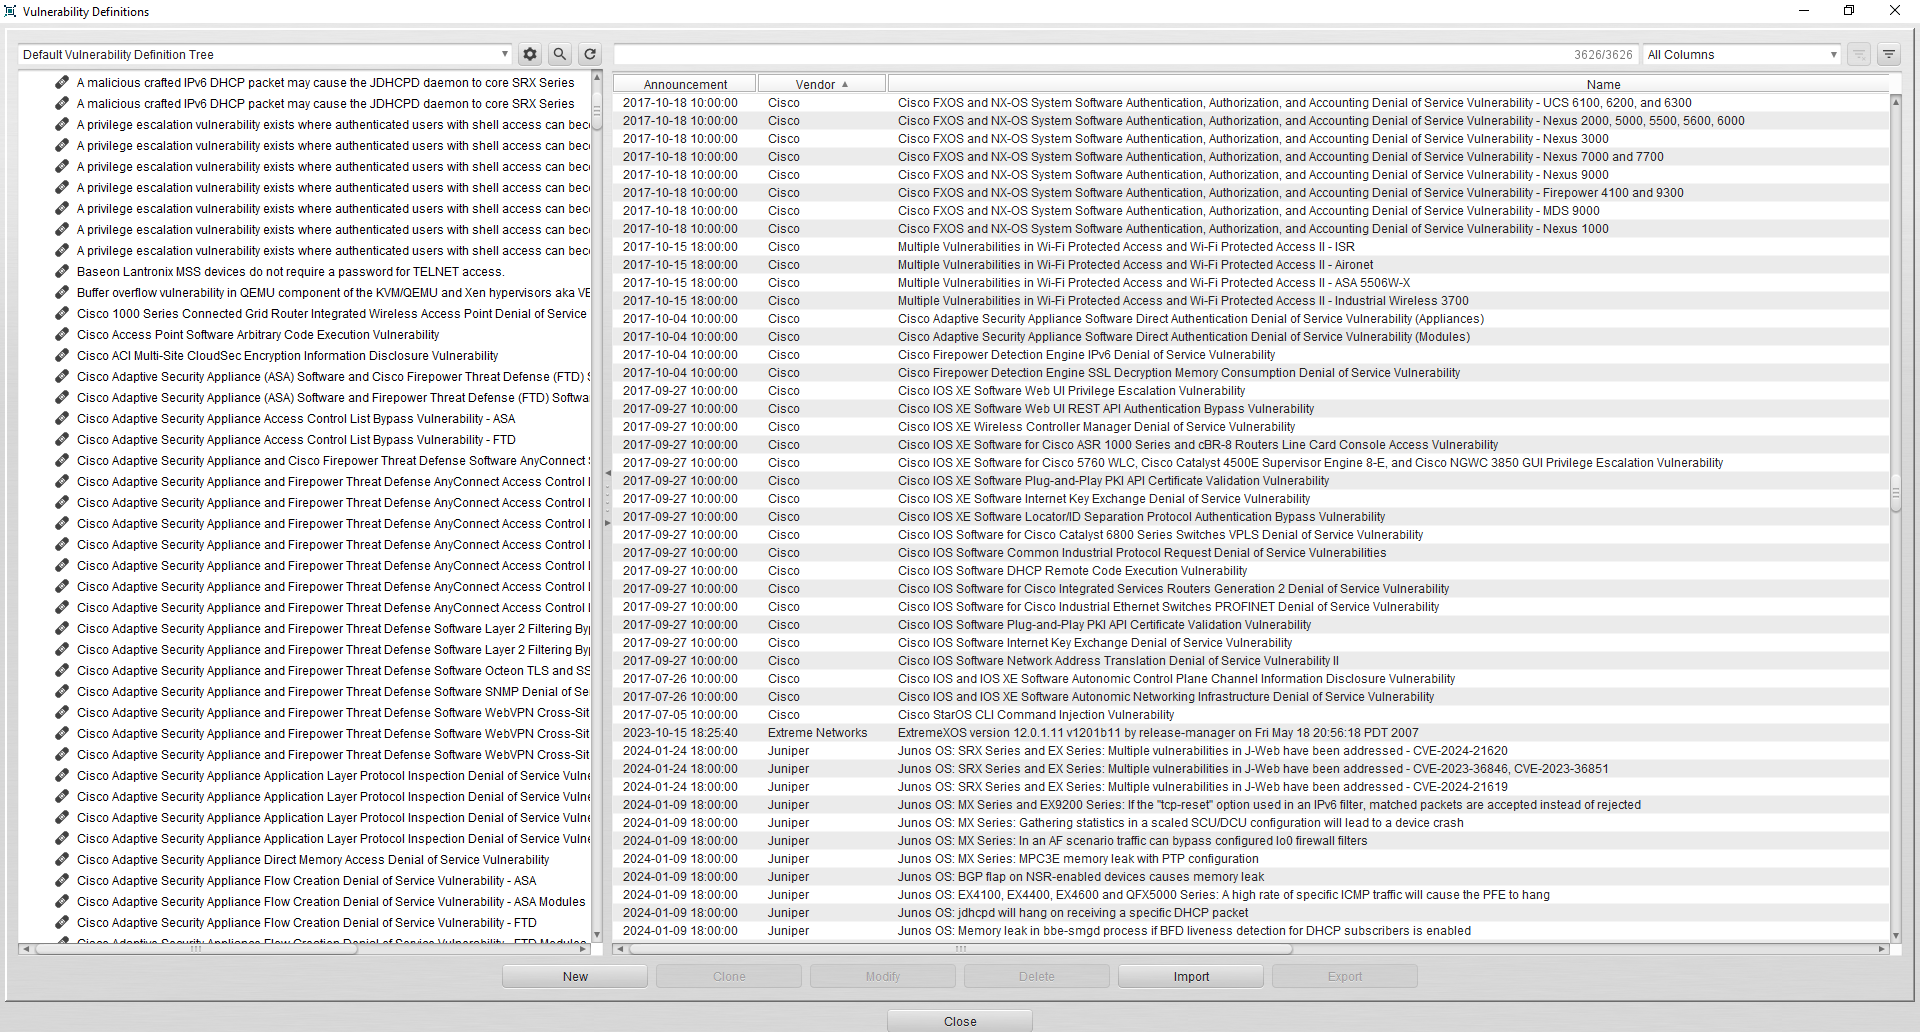
Task: Select Cisco IOS Software Network Address Translation row
Action: click(x=1251, y=661)
